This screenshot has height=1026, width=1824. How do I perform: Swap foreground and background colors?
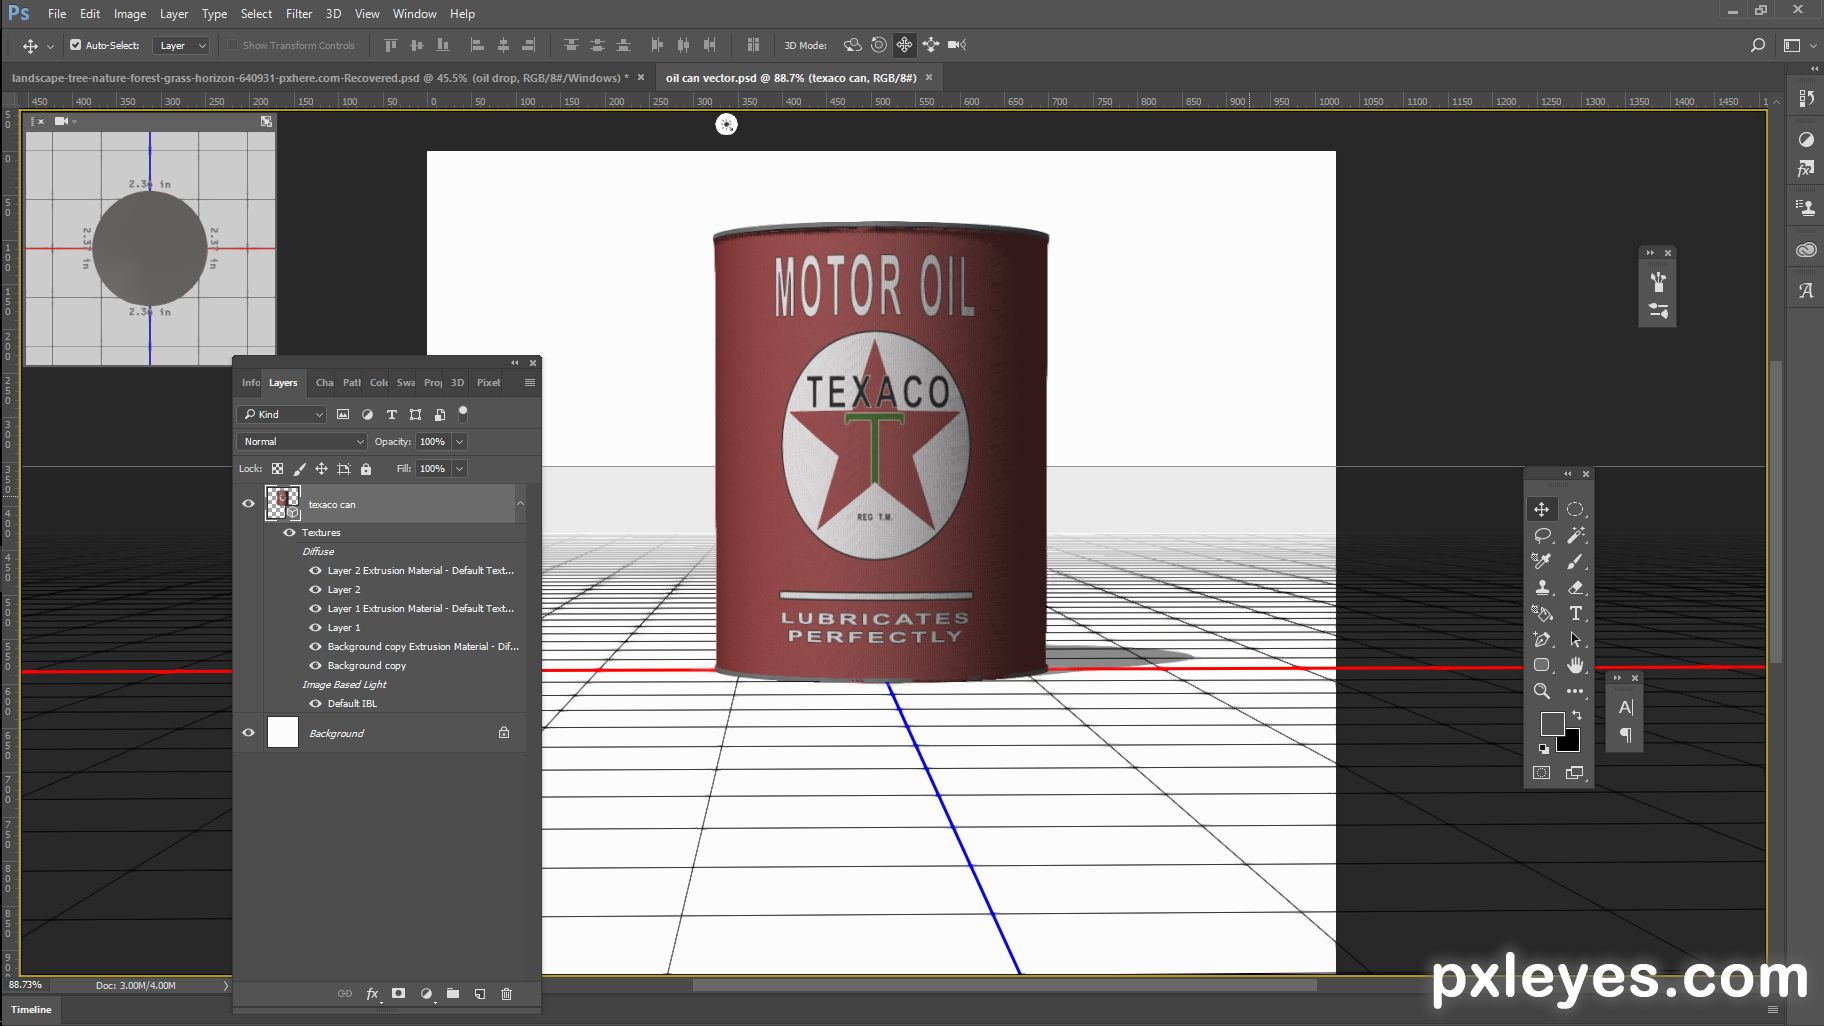pyautogui.click(x=1577, y=715)
